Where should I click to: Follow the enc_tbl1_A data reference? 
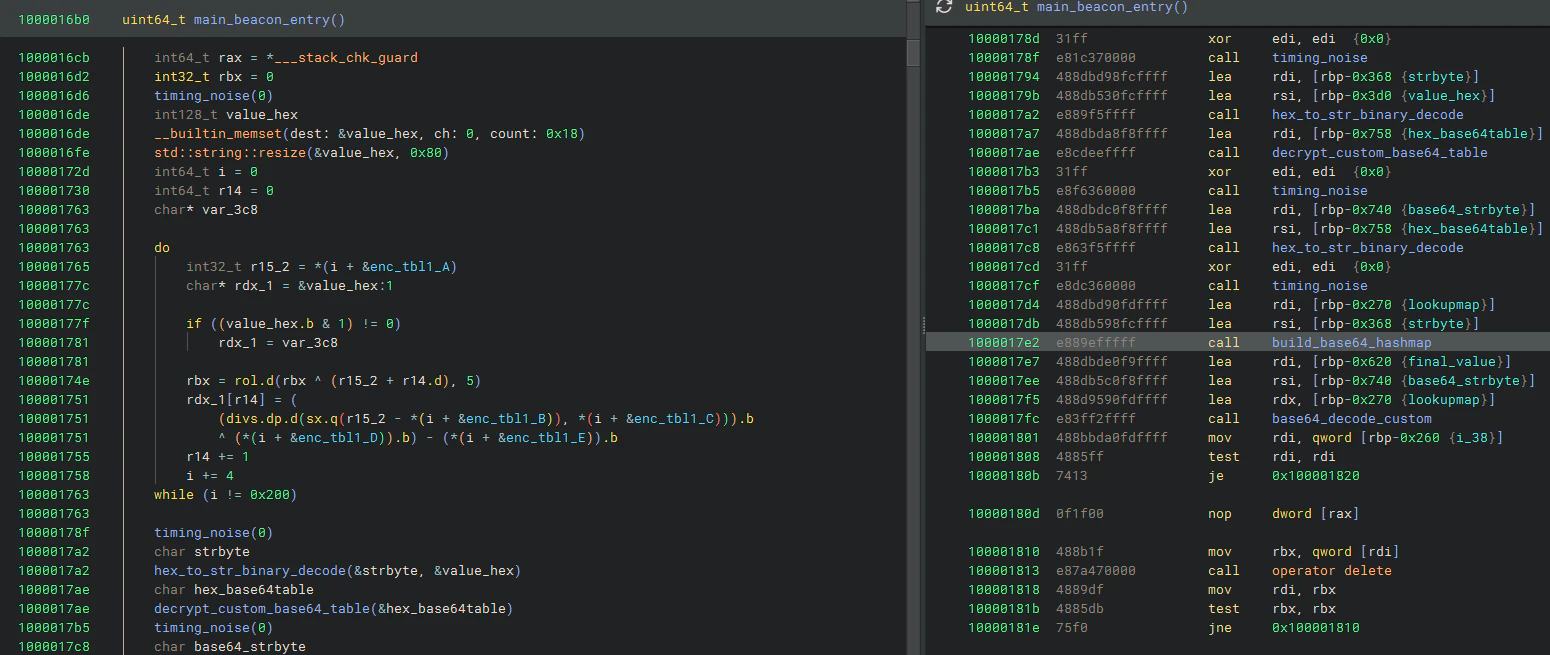pos(411,266)
